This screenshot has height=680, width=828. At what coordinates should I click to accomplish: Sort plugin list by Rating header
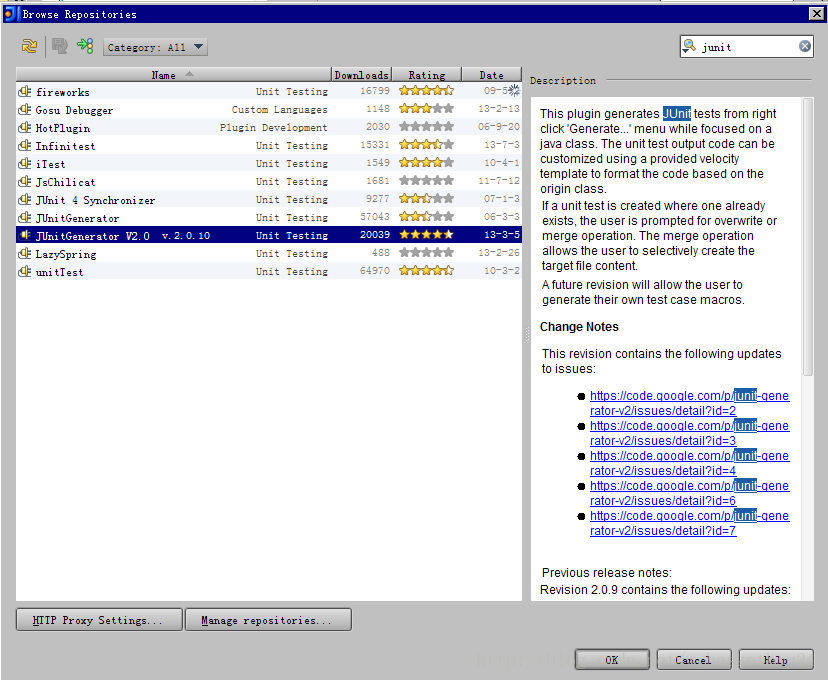coord(426,75)
